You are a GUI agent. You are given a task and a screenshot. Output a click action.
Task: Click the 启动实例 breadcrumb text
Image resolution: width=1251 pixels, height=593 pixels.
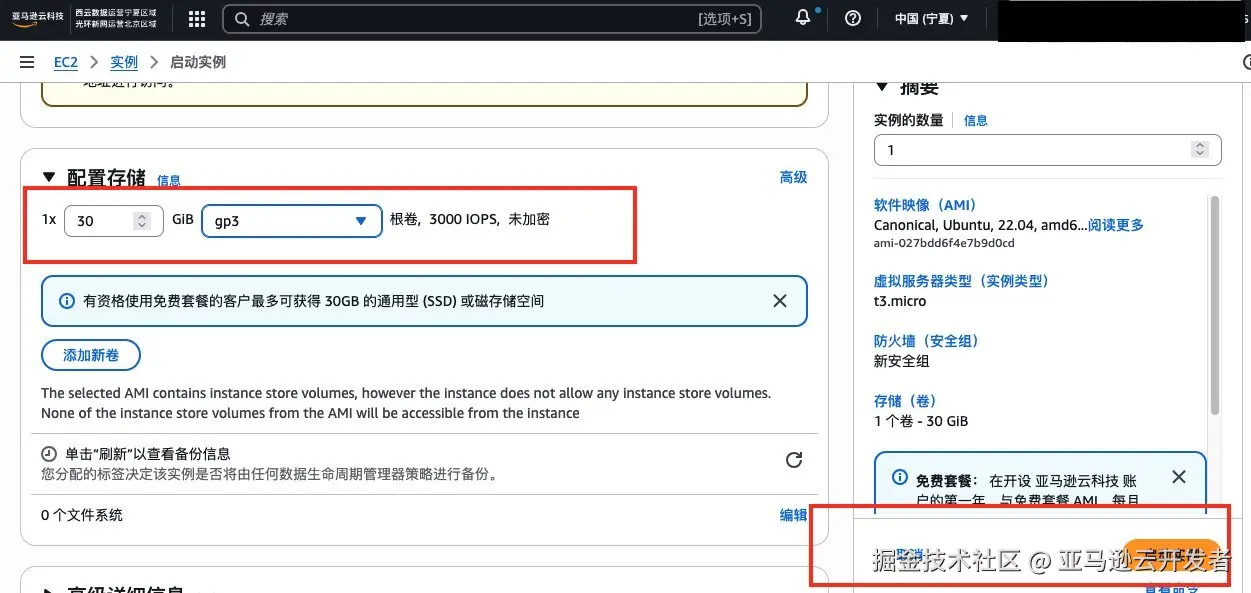click(198, 62)
